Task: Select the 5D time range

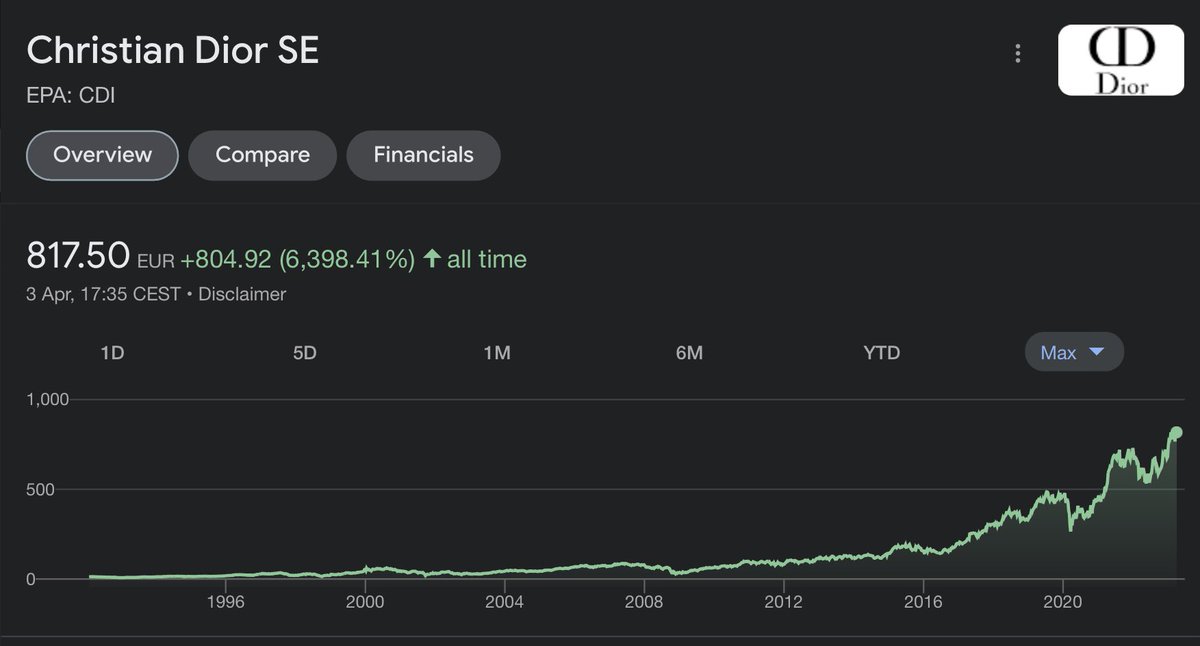Action: tap(305, 352)
